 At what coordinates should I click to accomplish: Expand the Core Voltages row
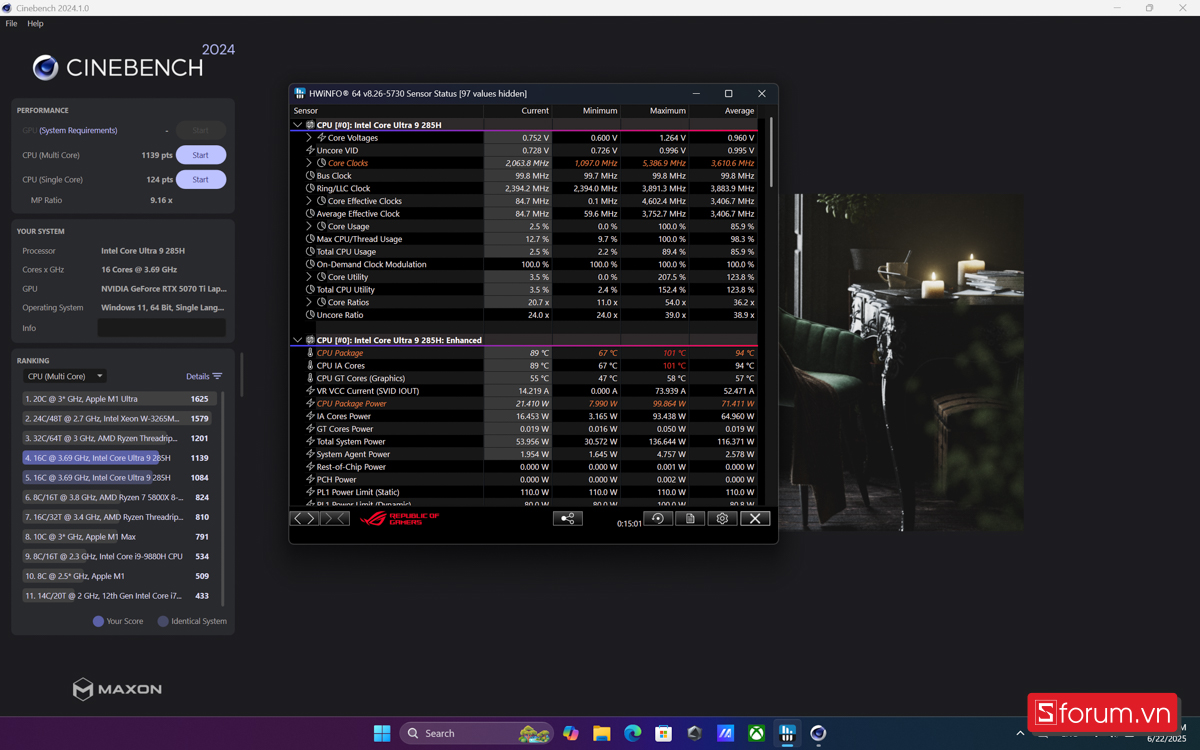(309, 138)
